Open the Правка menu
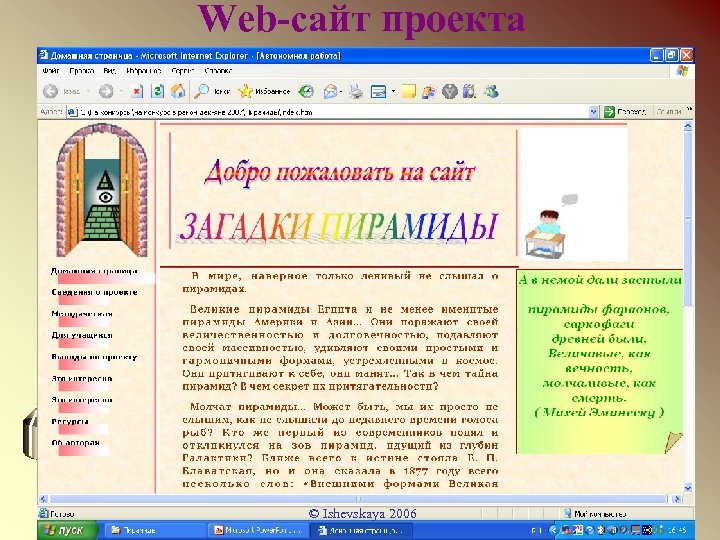 (x=82, y=71)
